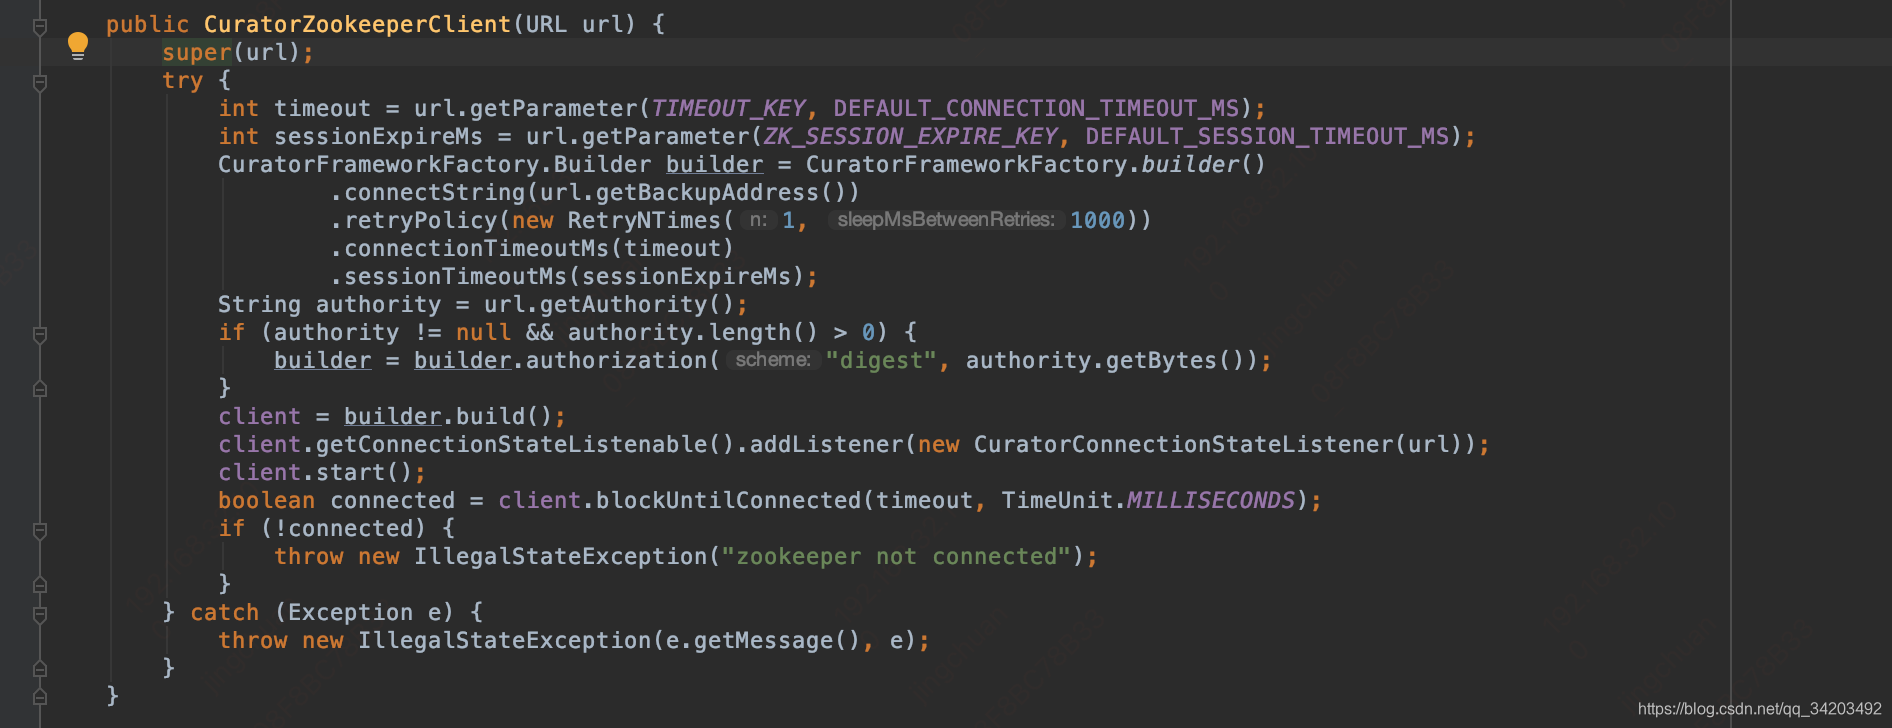Click the value 1000
Viewport: 1892px width, 728px height.
click(1097, 220)
